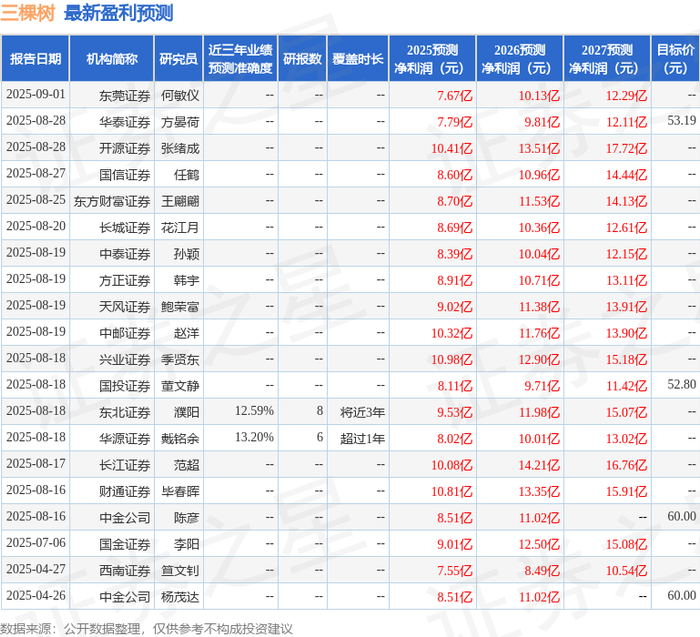The height and width of the screenshot is (637, 700).
Task: Click the 目标价 column header
Action: click(675, 59)
